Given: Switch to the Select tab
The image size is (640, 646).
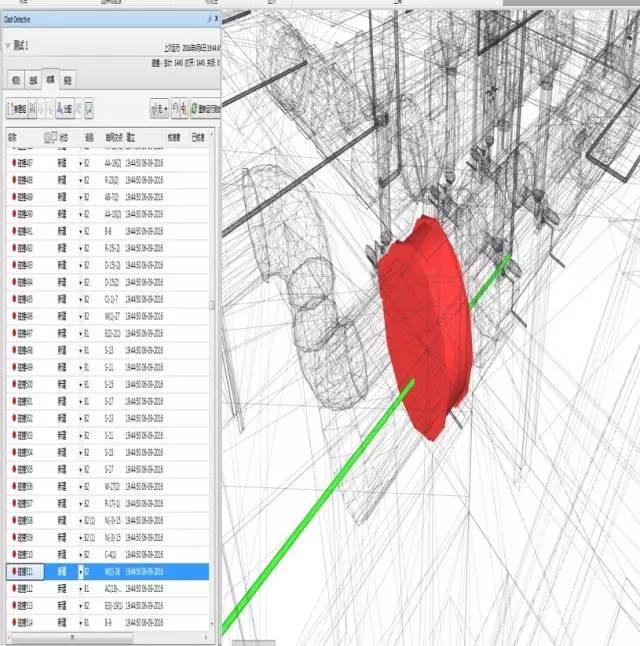Looking at the screenshot, I should coord(33,79).
